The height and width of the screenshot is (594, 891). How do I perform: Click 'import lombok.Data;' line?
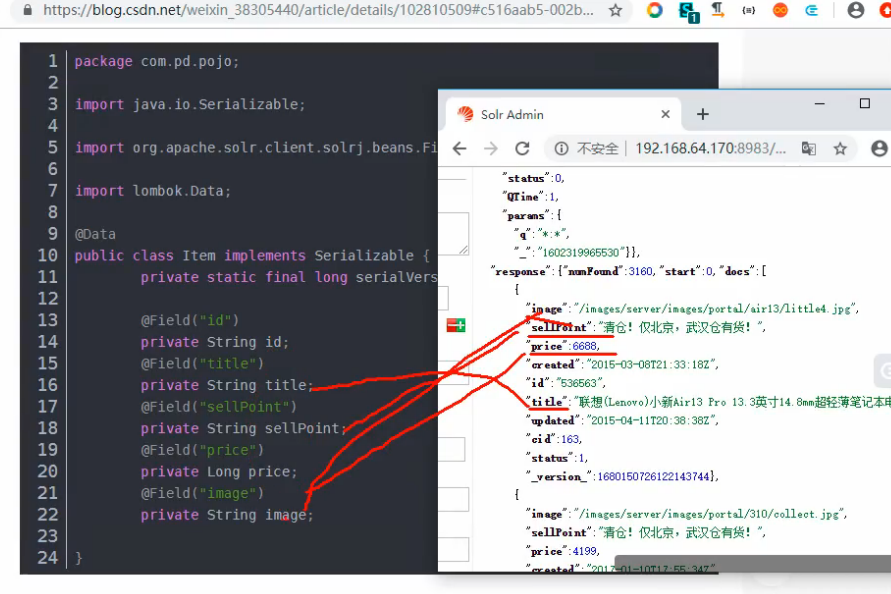153,191
